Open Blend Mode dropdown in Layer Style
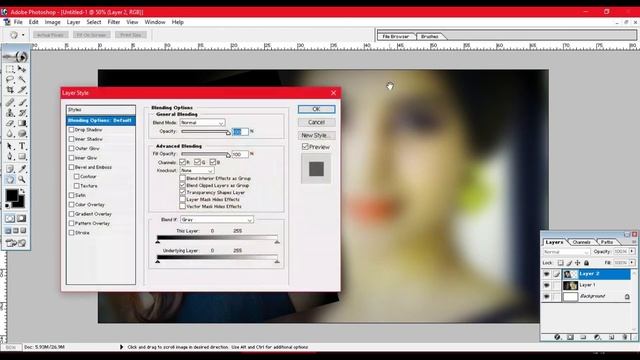The width and height of the screenshot is (640, 360). (203, 123)
